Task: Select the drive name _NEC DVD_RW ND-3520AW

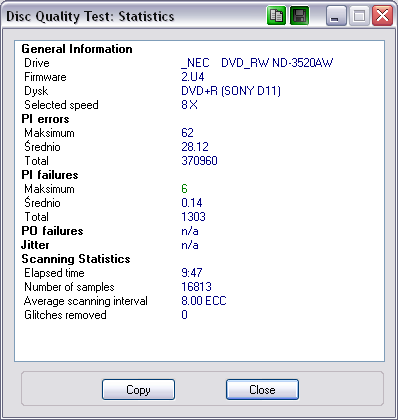Action: click(x=257, y=63)
